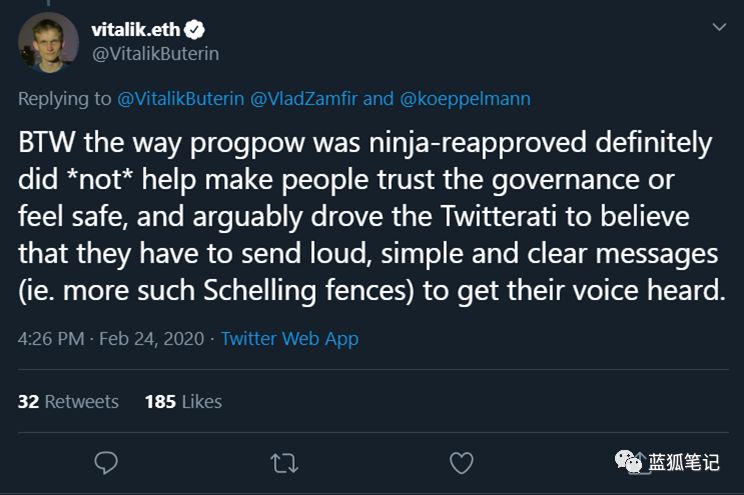Open the Twitter Web App source link
The height and width of the screenshot is (495, 744).
tap(289, 339)
